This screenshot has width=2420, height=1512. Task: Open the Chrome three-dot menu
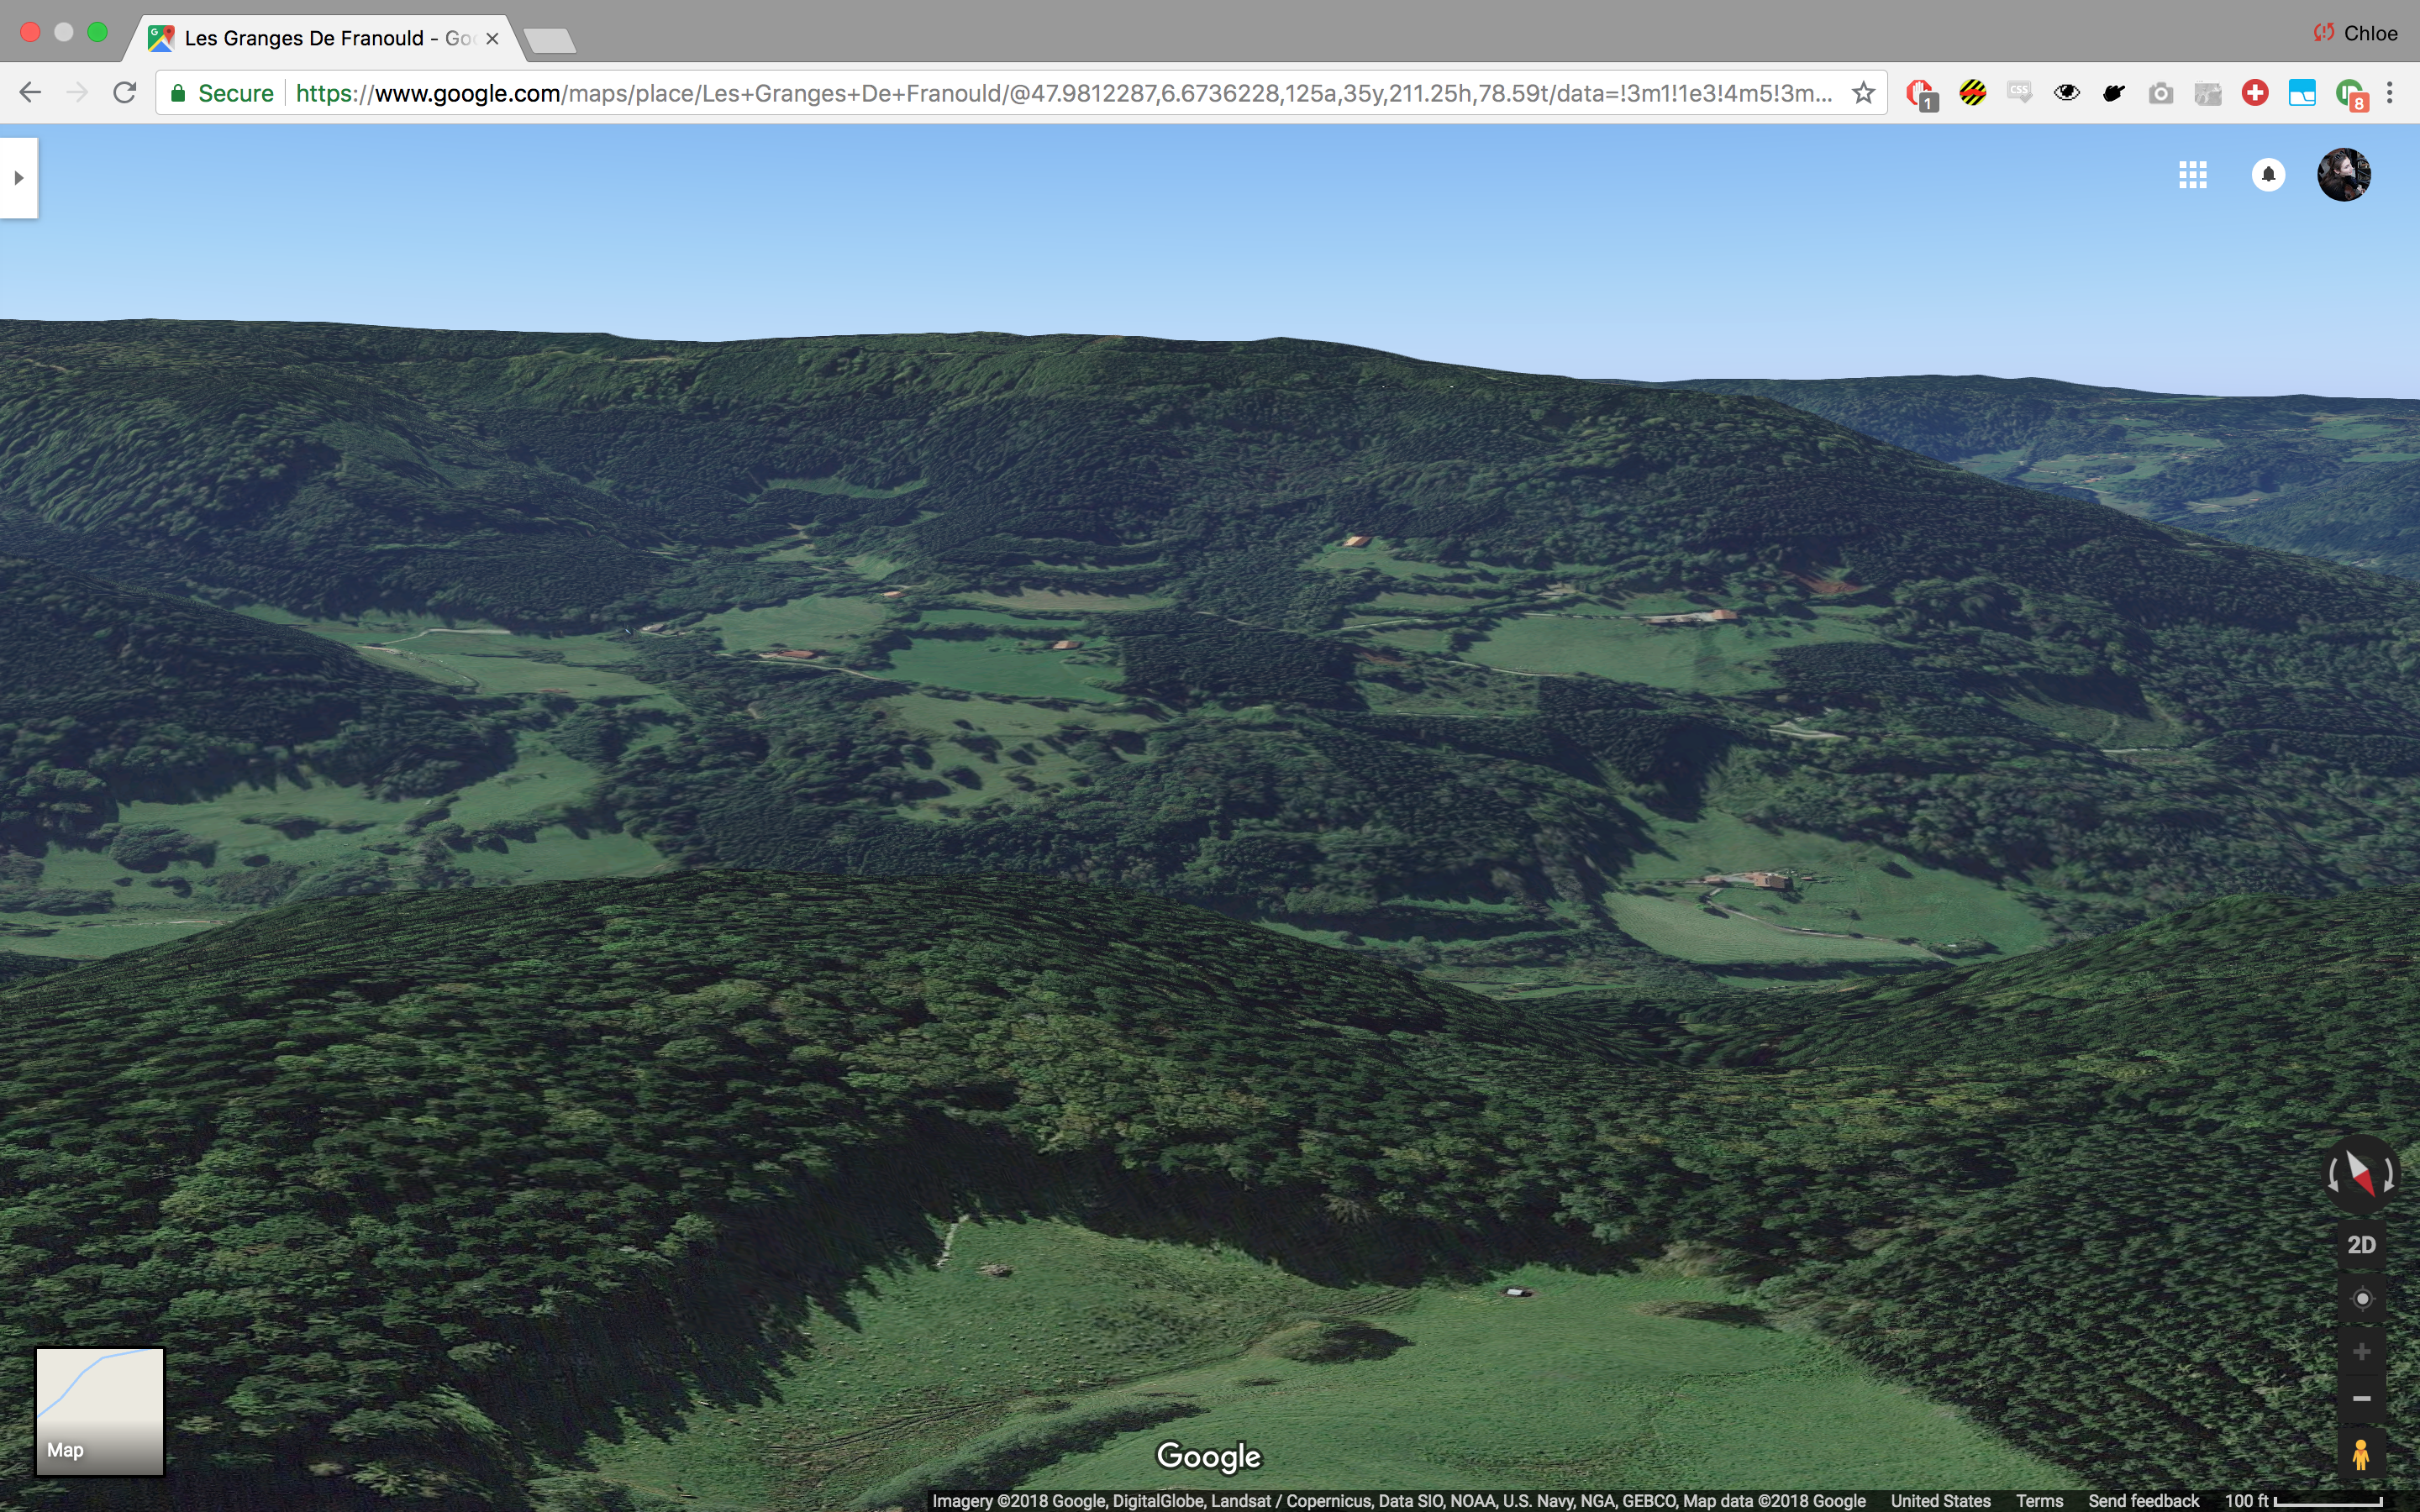coord(2390,93)
